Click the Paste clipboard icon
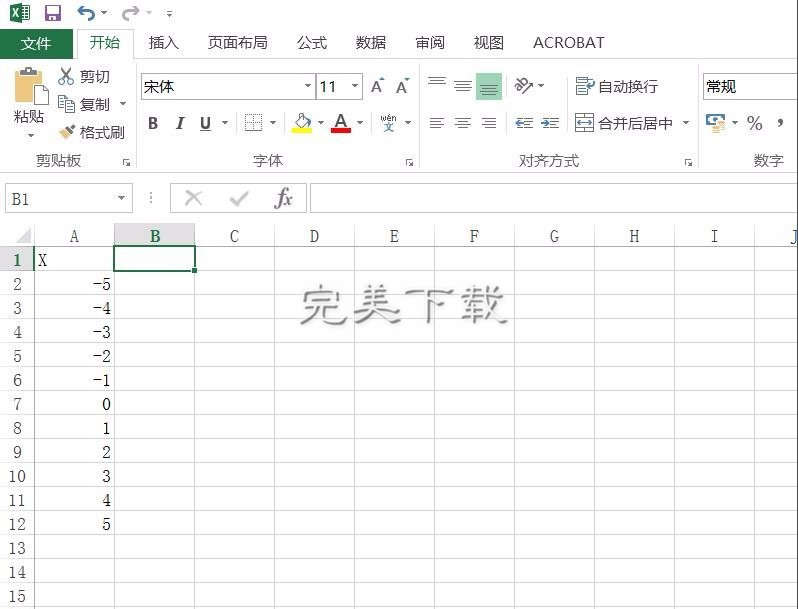The width and height of the screenshot is (798, 609). click(31, 85)
